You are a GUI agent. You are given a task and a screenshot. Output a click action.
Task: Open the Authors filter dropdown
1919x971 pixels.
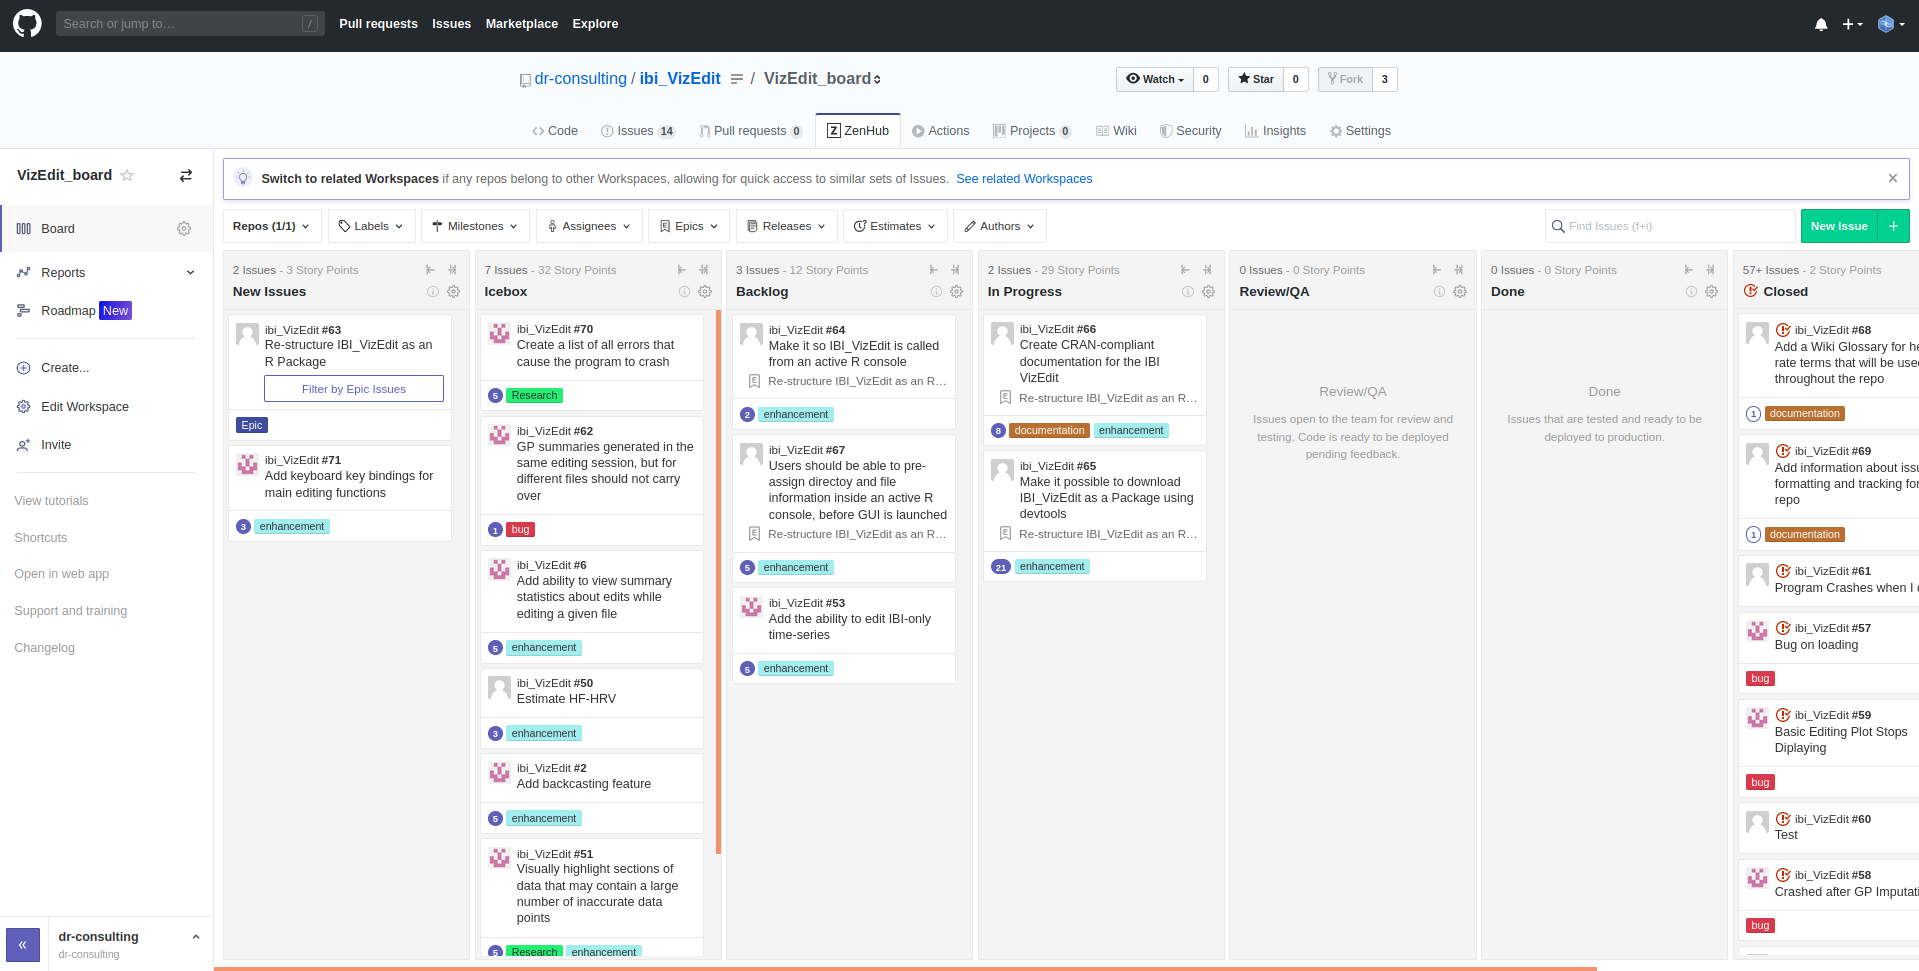[x=1000, y=226]
